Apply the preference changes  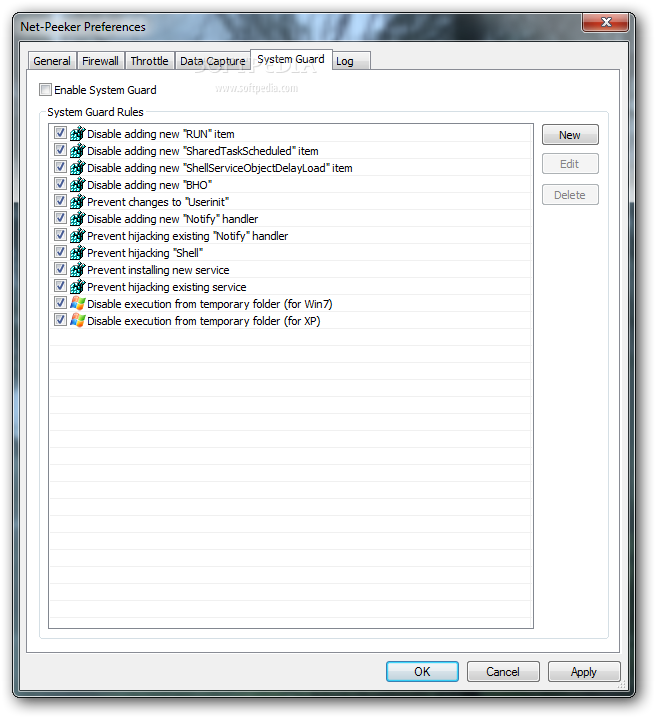[584, 672]
